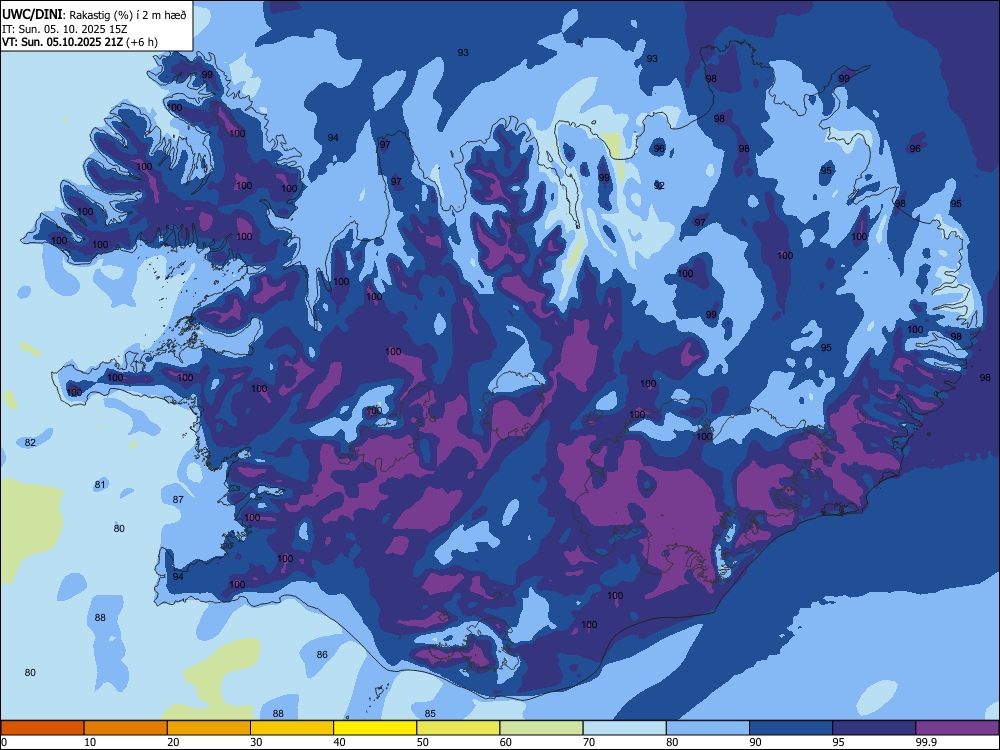1000x750 pixels.
Task: Click the dark orange 0–10 legend swatch
Action: click(x=42, y=728)
